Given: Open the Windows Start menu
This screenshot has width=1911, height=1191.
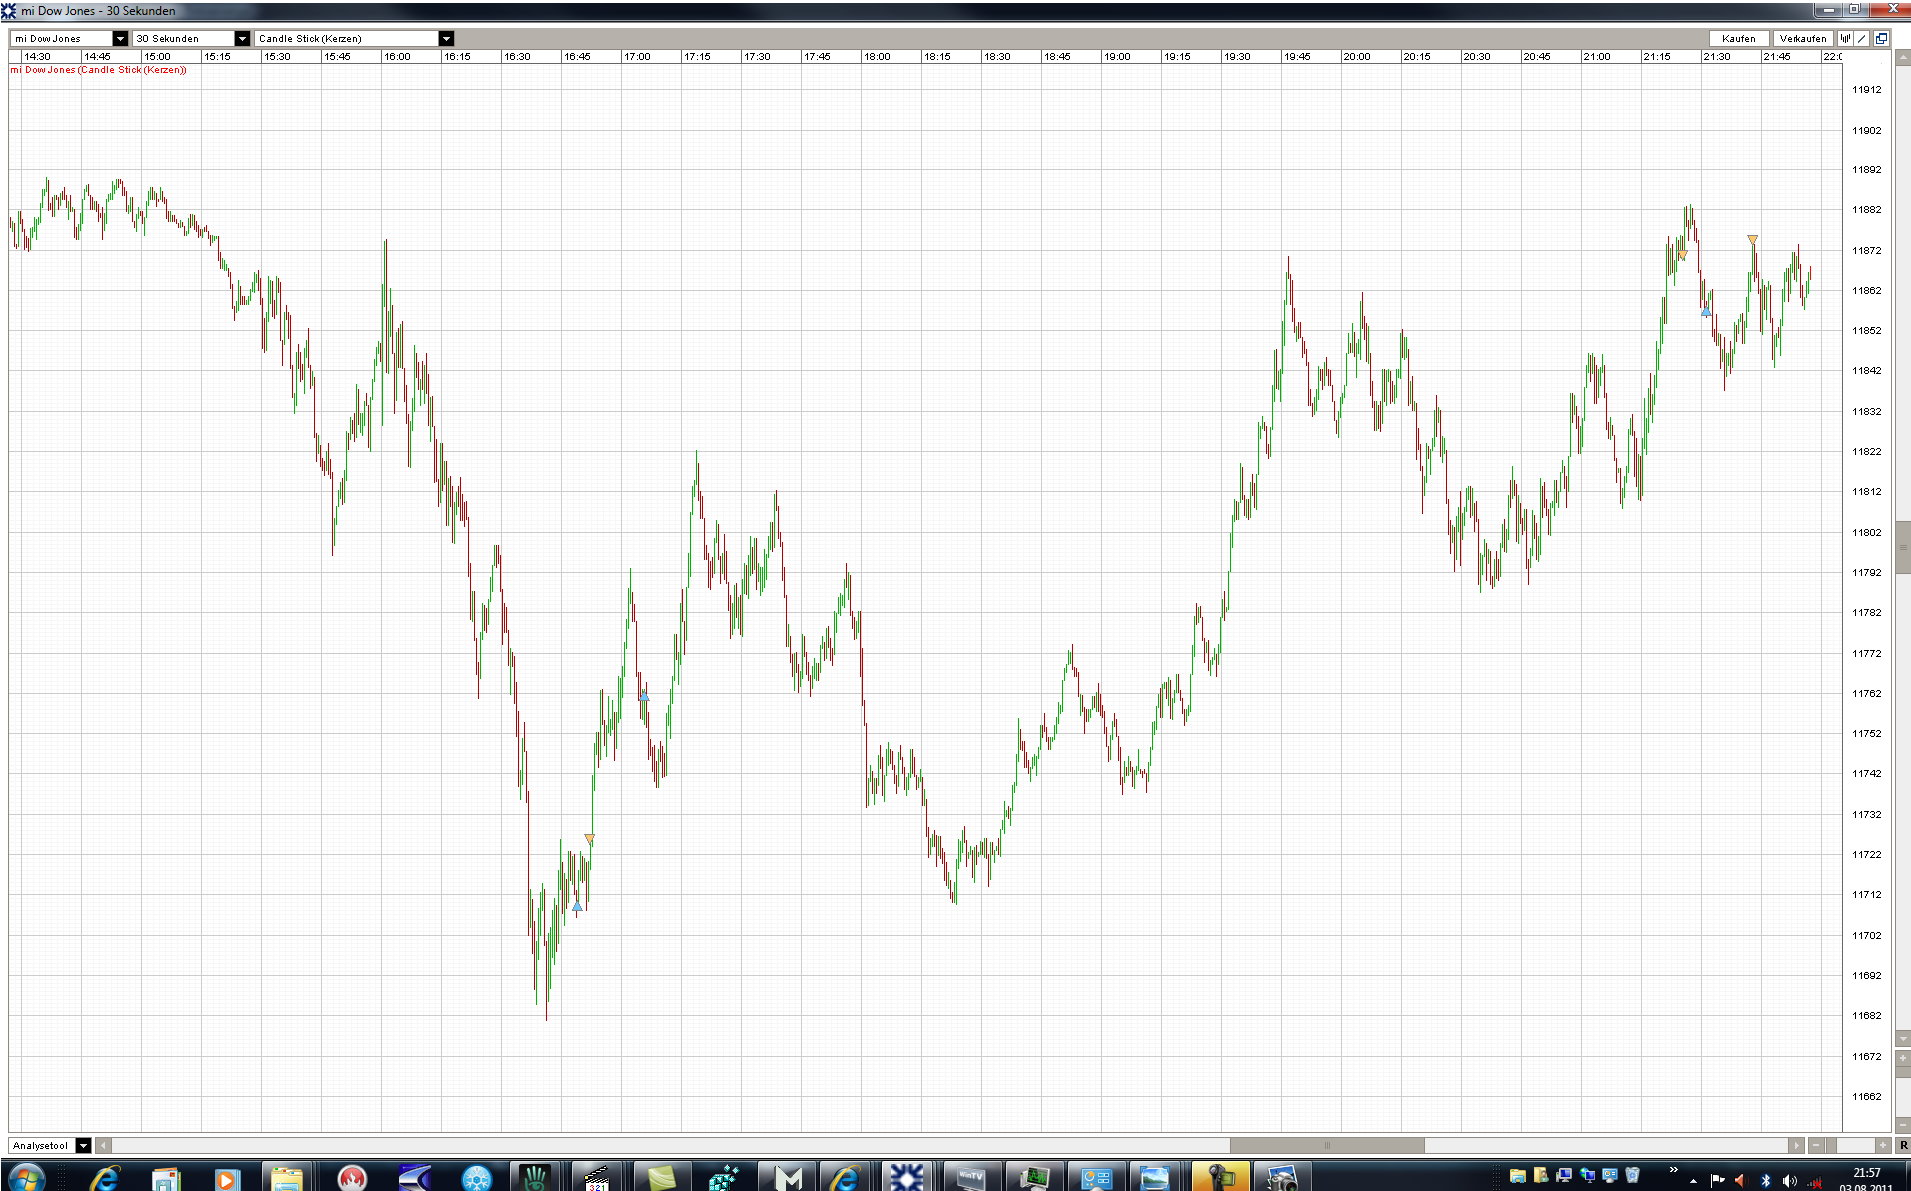Looking at the screenshot, I should coord(26,1178).
